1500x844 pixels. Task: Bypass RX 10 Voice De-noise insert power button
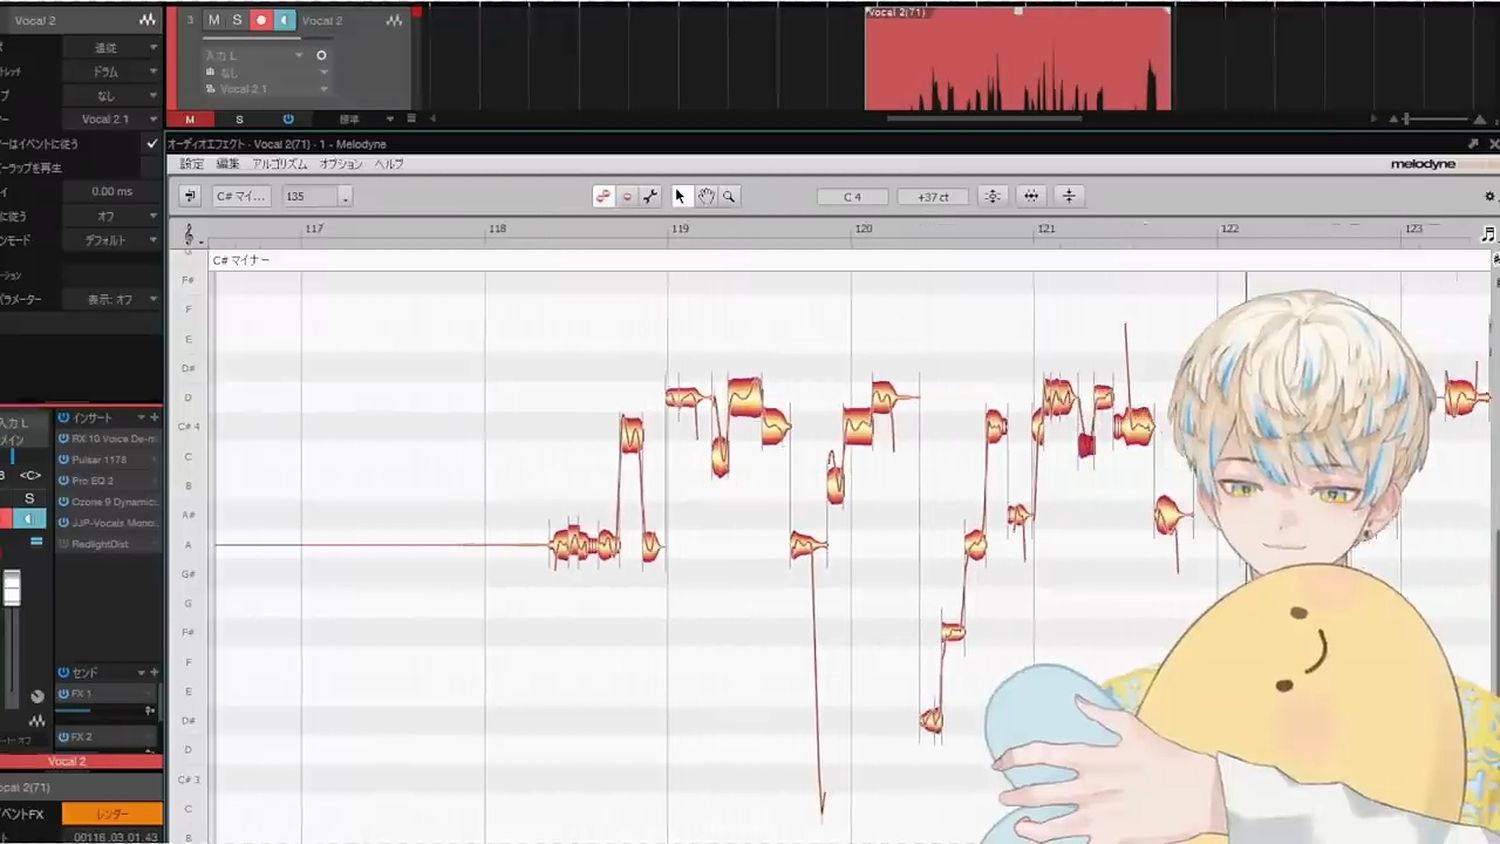tap(64, 438)
